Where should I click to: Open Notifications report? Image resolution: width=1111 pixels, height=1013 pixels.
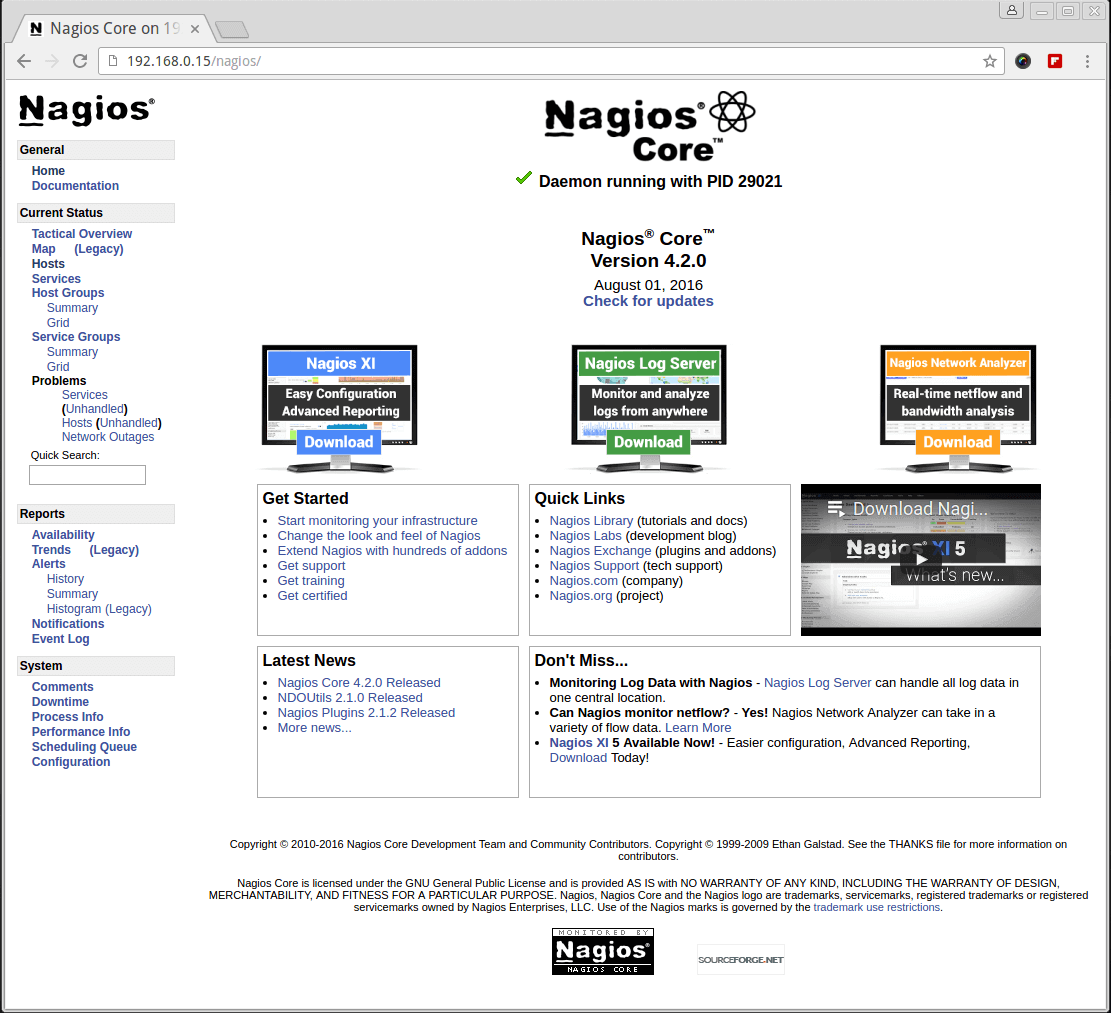coord(68,623)
